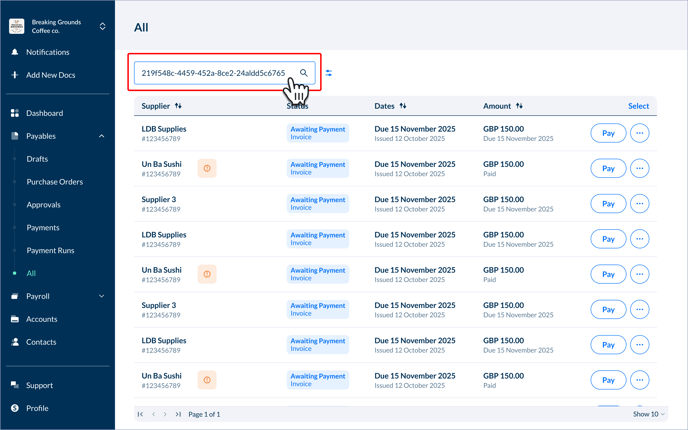688x430 pixels.
Task: Click Pay for the first LDB Supplies row
Action: [608, 133]
